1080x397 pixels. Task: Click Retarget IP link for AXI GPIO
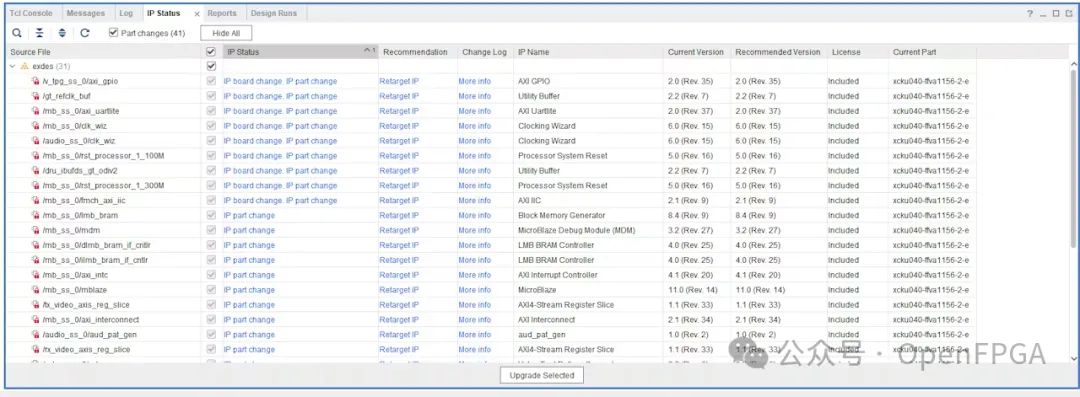coord(399,81)
